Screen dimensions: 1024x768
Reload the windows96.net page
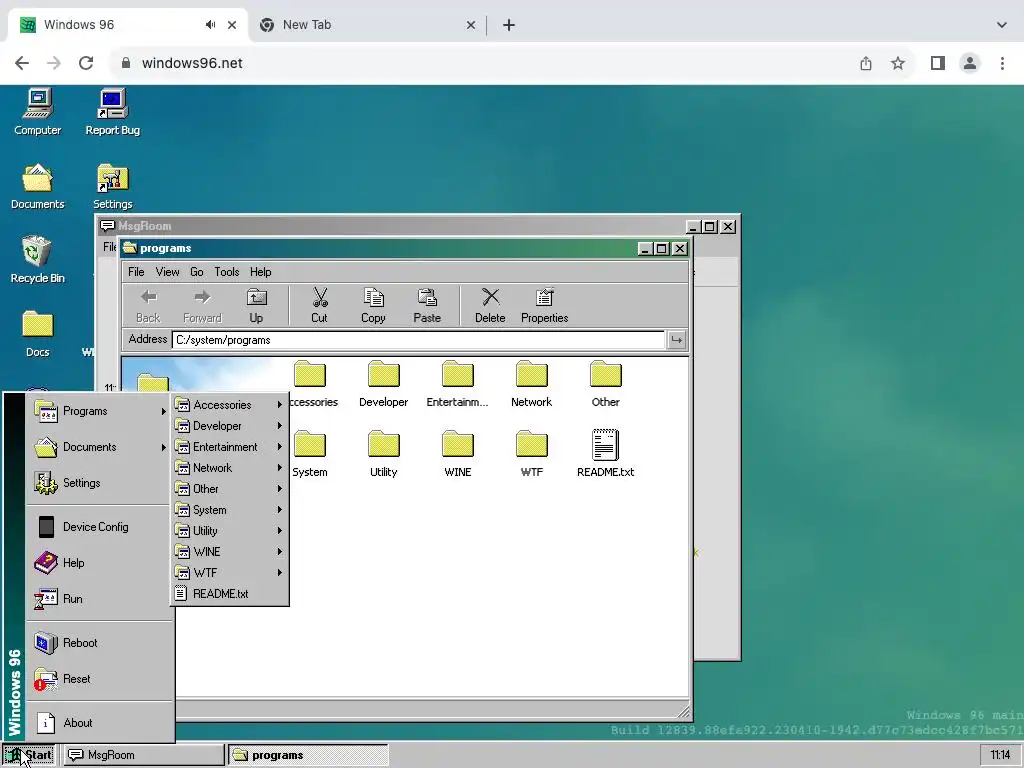[86, 63]
